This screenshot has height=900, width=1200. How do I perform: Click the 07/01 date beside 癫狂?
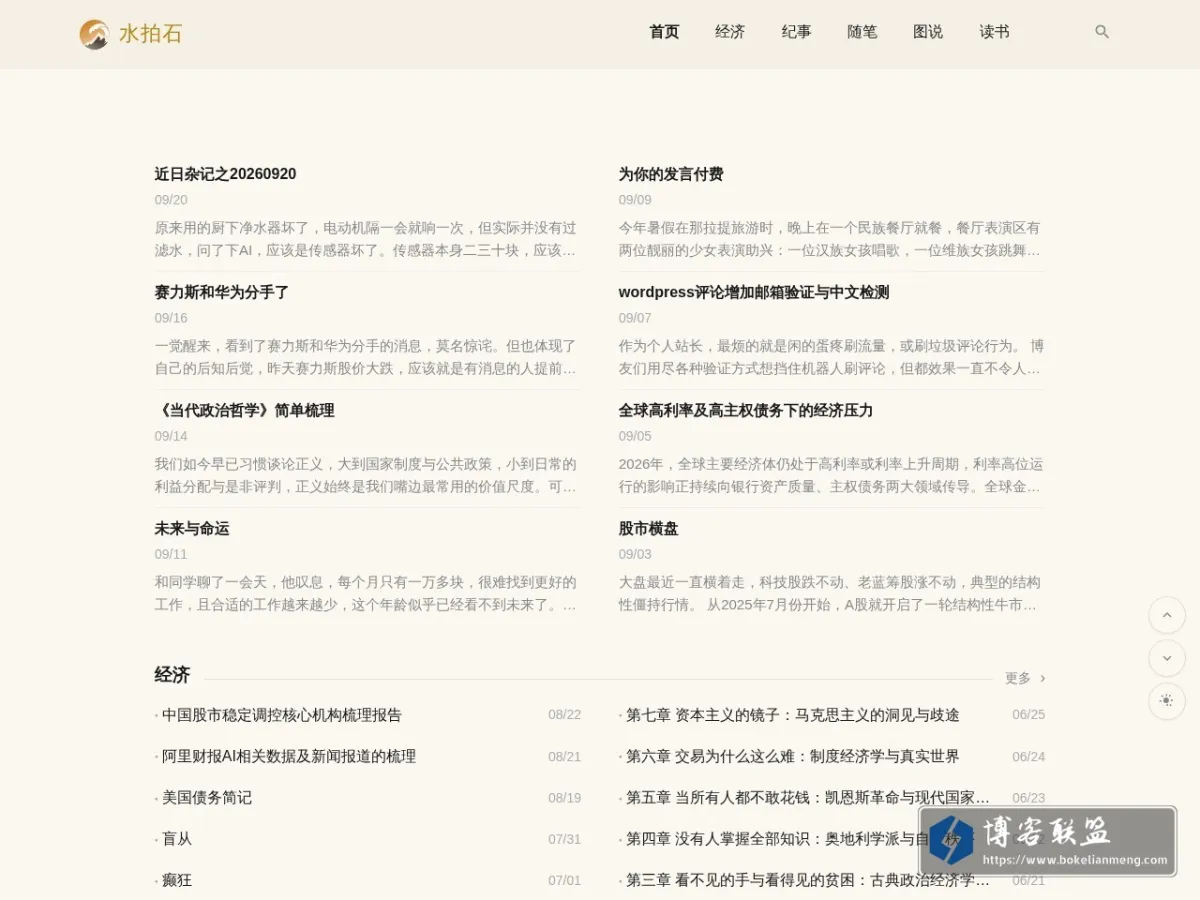click(x=564, y=880)
